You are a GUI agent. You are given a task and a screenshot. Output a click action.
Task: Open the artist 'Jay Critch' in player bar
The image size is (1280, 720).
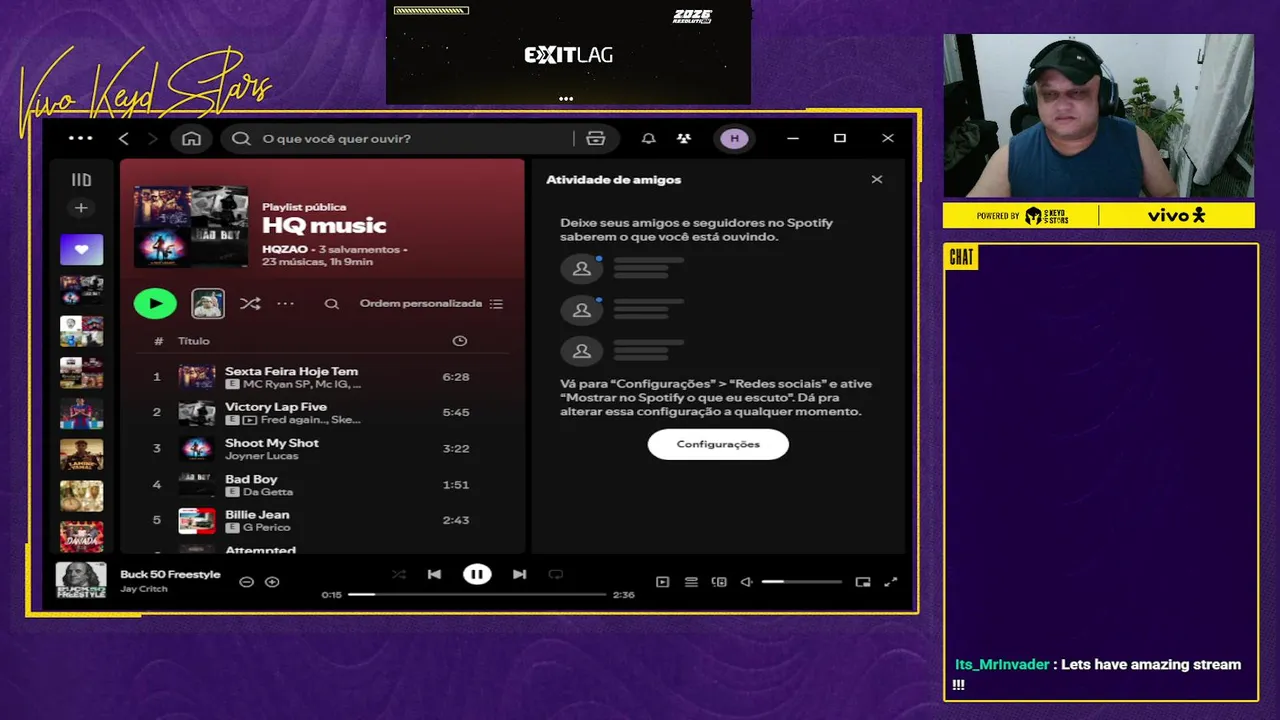144,589
